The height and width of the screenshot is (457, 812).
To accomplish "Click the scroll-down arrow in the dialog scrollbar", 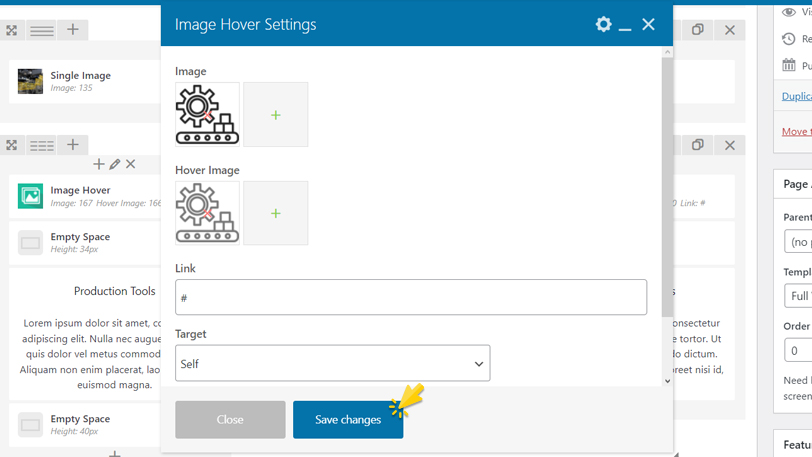I will click(667, 381).
